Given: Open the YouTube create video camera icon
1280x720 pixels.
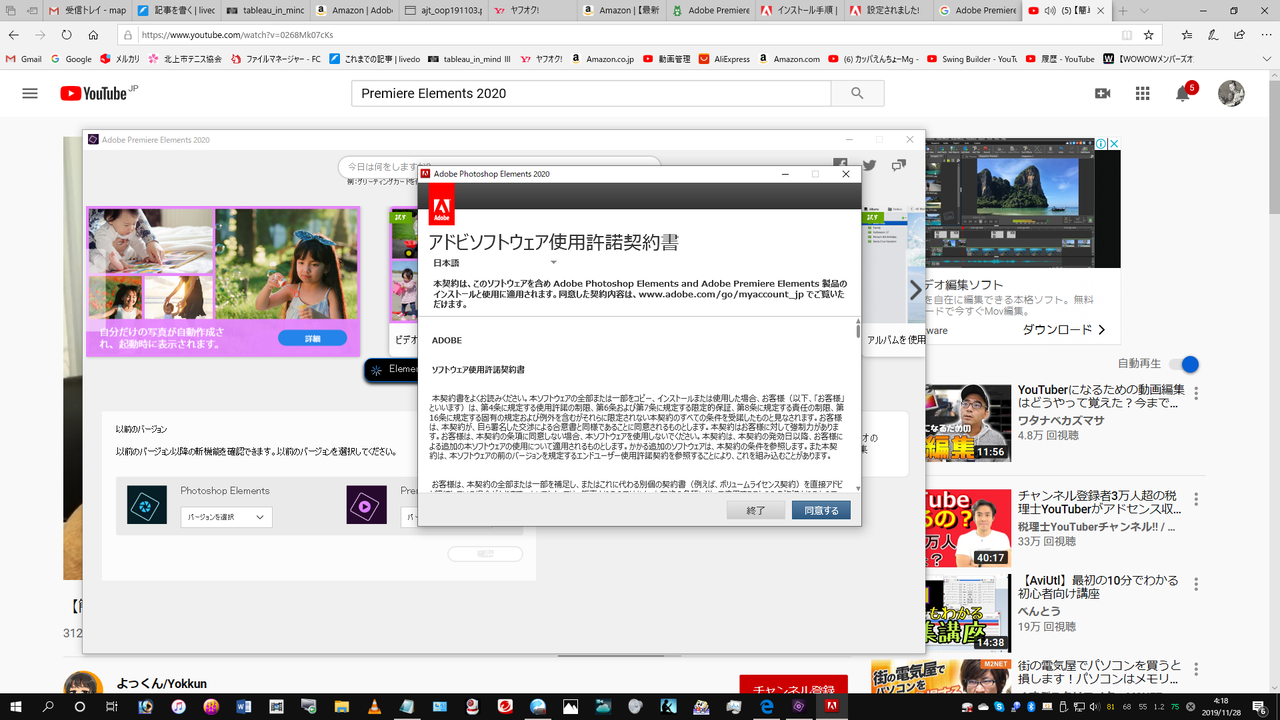Looking at the screenshot, I should pos(1102,93).
